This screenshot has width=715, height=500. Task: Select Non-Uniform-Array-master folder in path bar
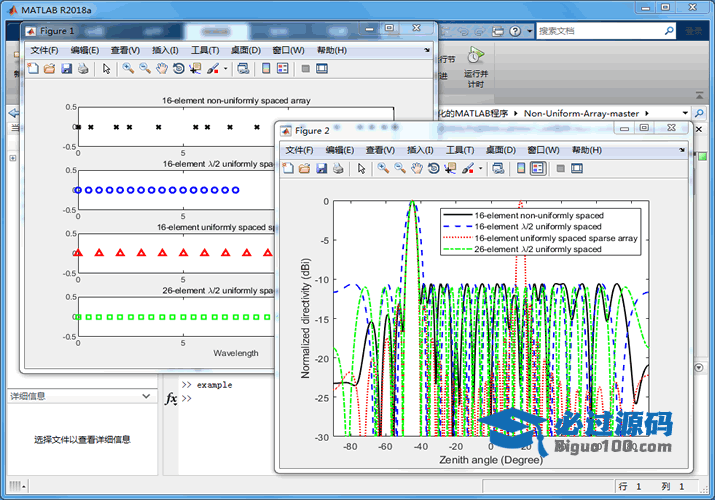click(x=581, y=113)
